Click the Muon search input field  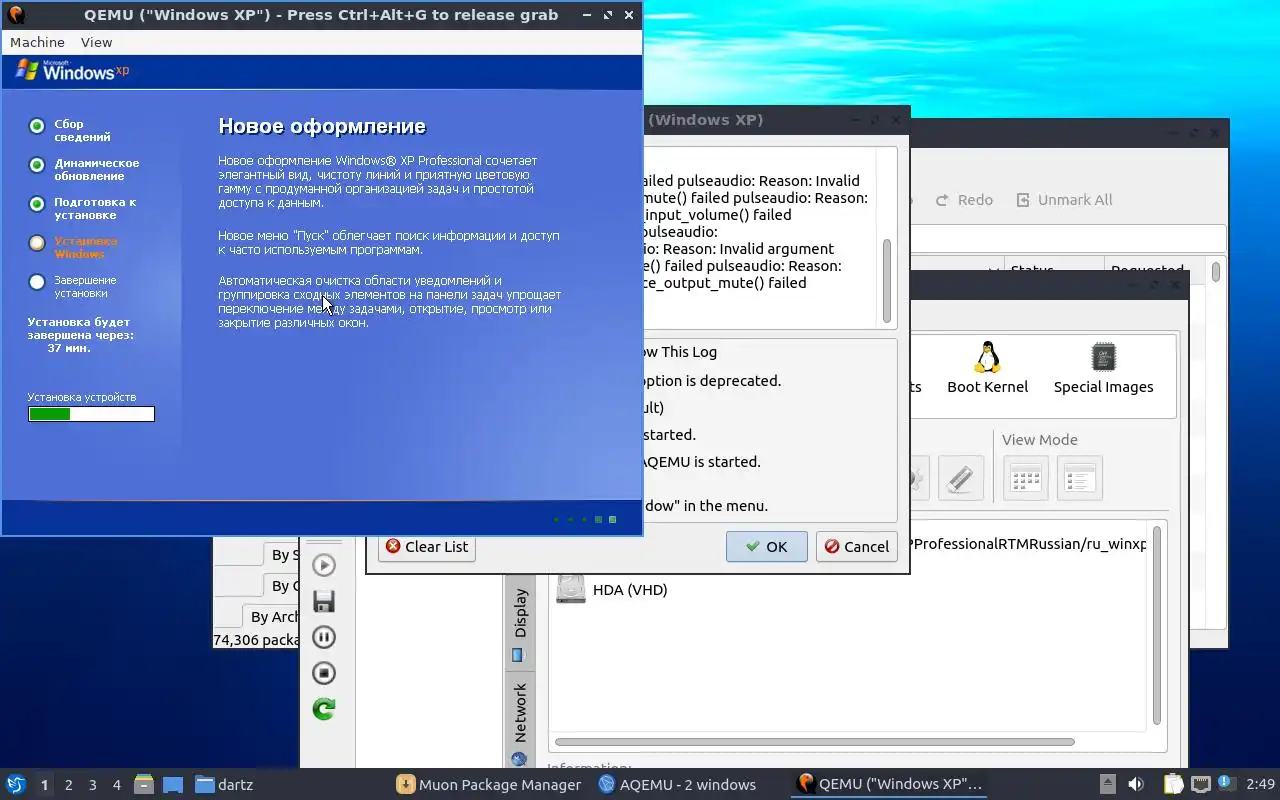click(1068, 238)
